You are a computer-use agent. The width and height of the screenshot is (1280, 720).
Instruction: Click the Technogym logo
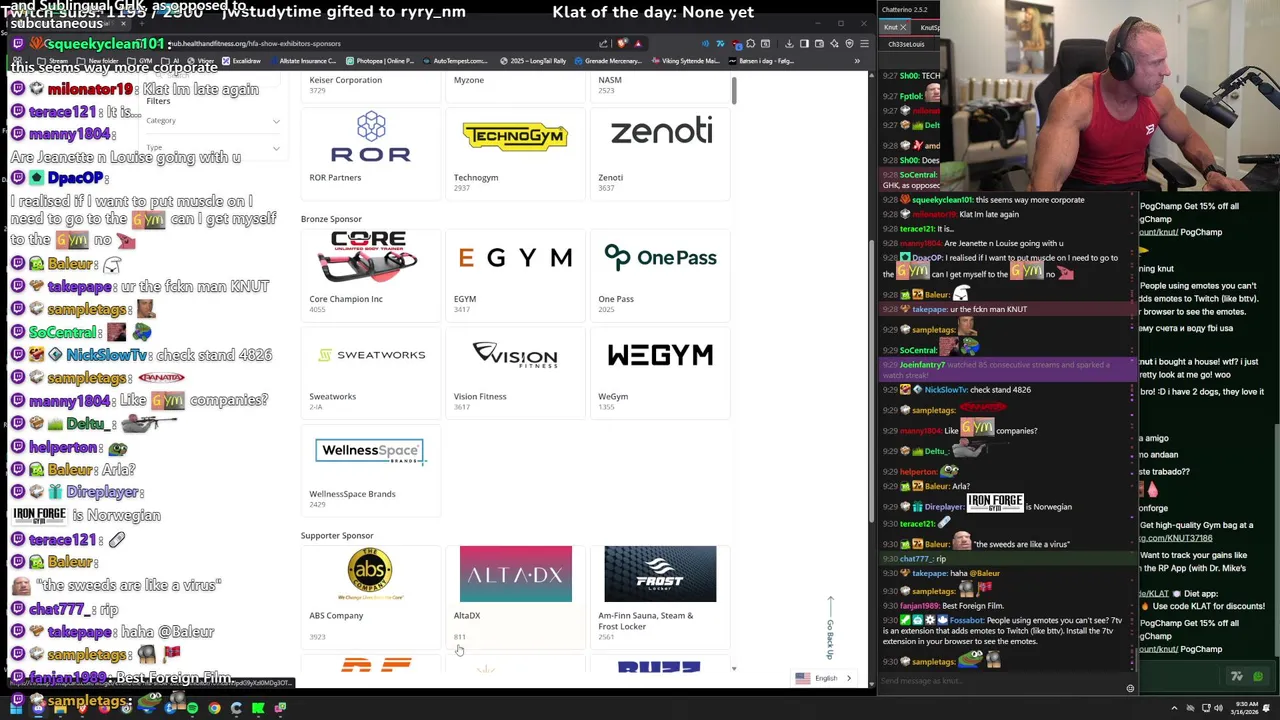pyautogui.click(x=515, y=137)
